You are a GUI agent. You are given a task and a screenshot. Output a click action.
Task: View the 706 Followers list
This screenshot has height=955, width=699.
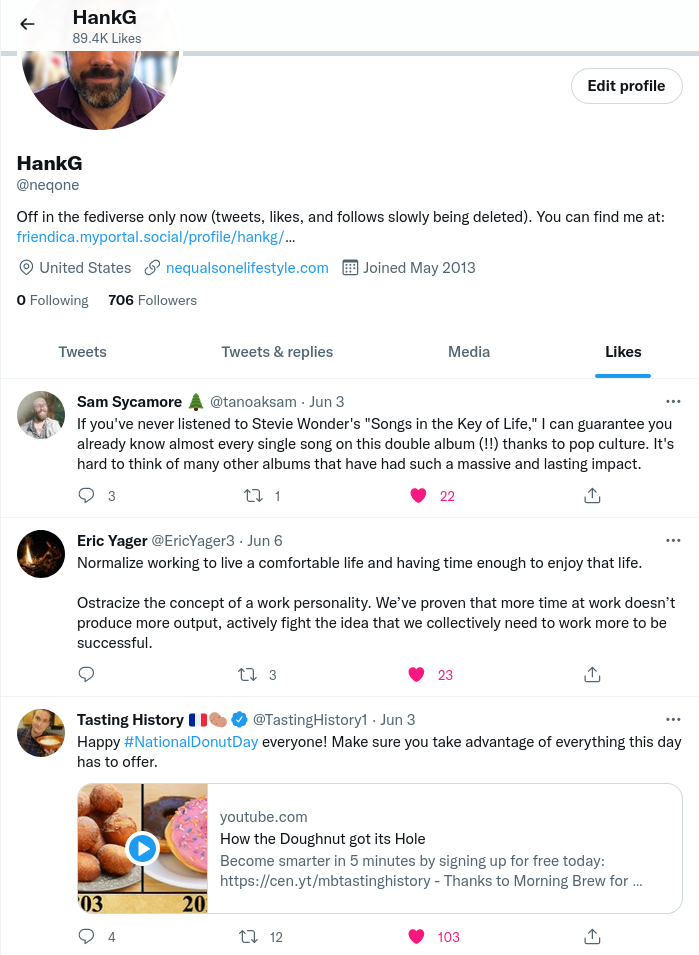152,300
